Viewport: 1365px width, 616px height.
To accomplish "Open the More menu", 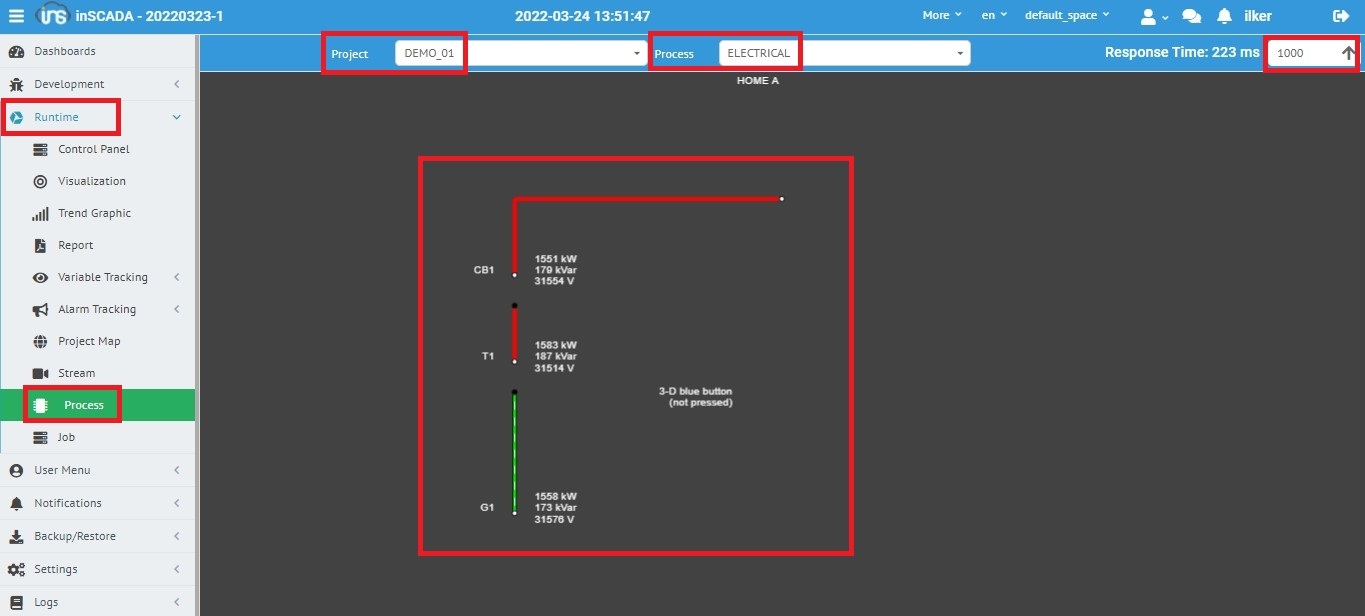I will 941,16.
